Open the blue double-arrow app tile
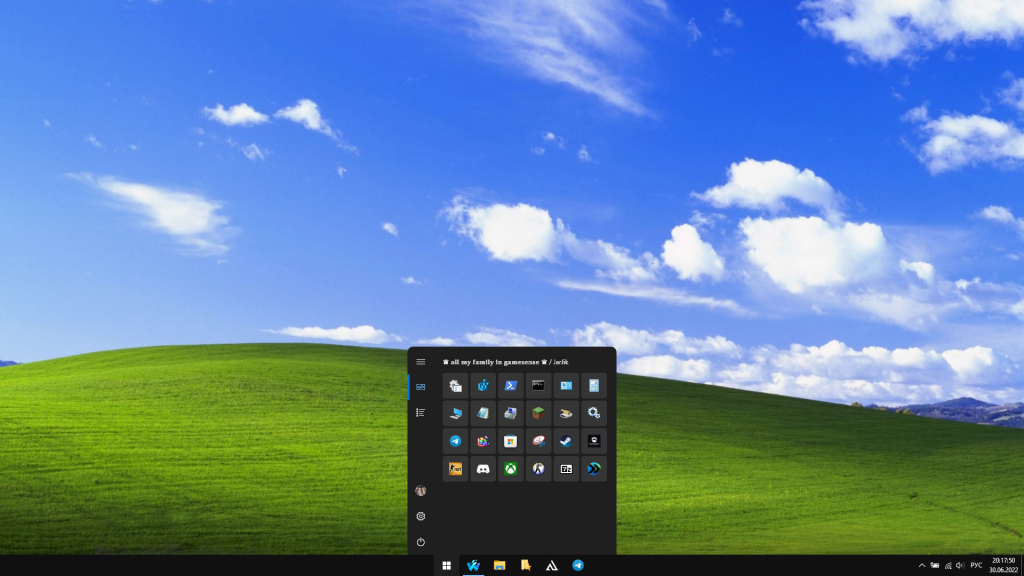 coord(594,469)
